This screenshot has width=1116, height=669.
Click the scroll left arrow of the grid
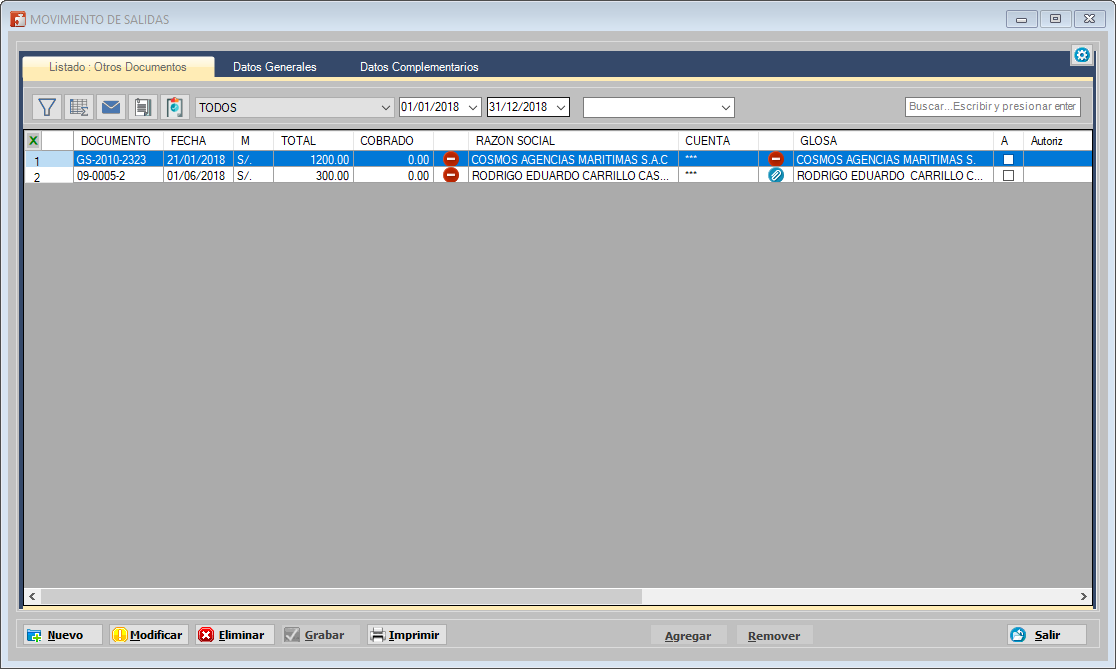click(x=32, y=596)
